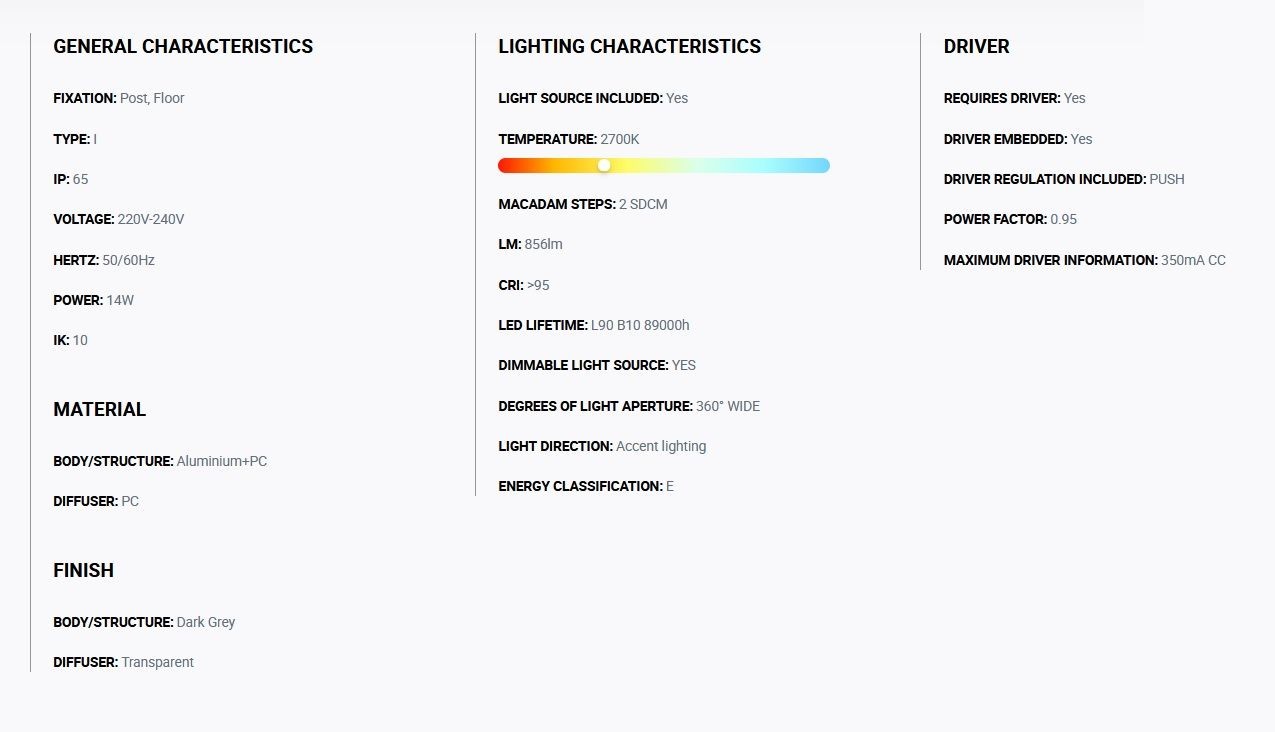Image resolution: width=1275 pixels, height=732 pixels.
Task: Click the IP rating value '65'
Action: pos(81,179)
